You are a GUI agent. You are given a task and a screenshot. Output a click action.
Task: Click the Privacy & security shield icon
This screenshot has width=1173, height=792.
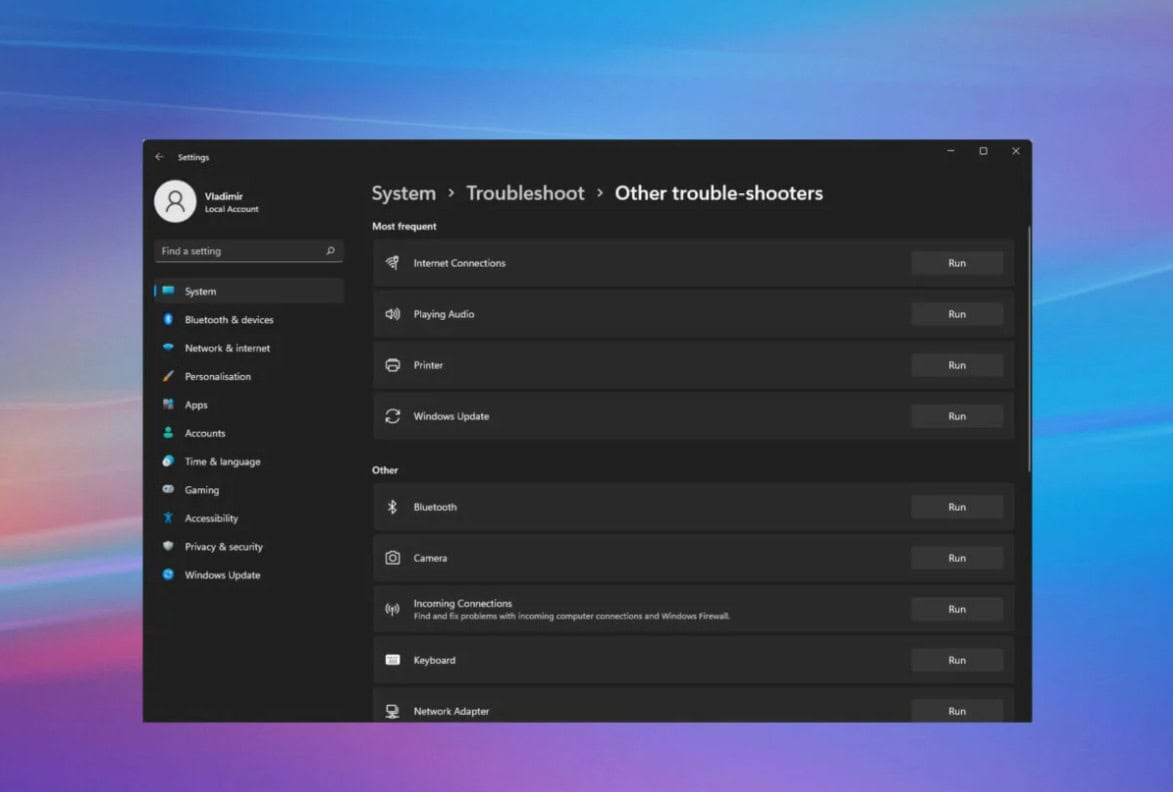pos(168,547)
